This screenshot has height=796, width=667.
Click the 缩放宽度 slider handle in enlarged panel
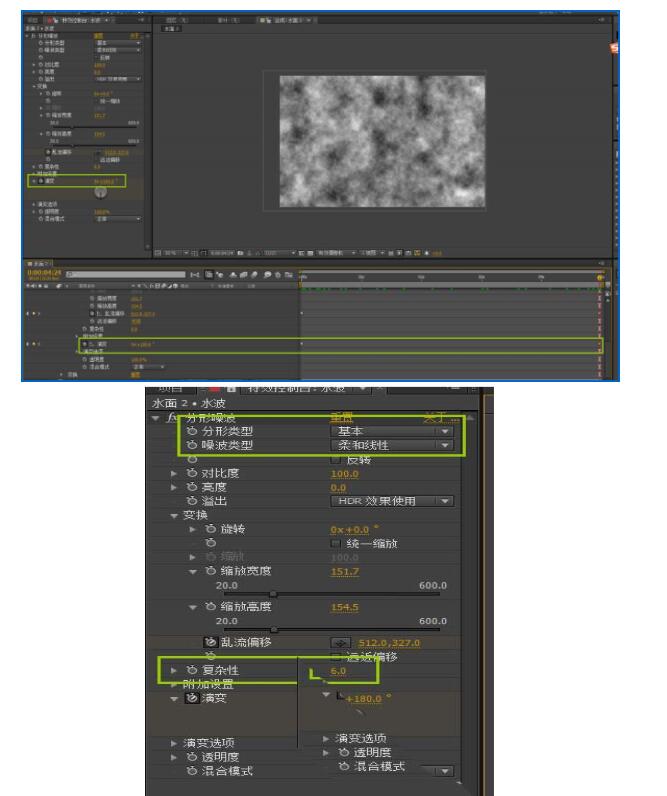pyautogui.click(x=273, y=594)
